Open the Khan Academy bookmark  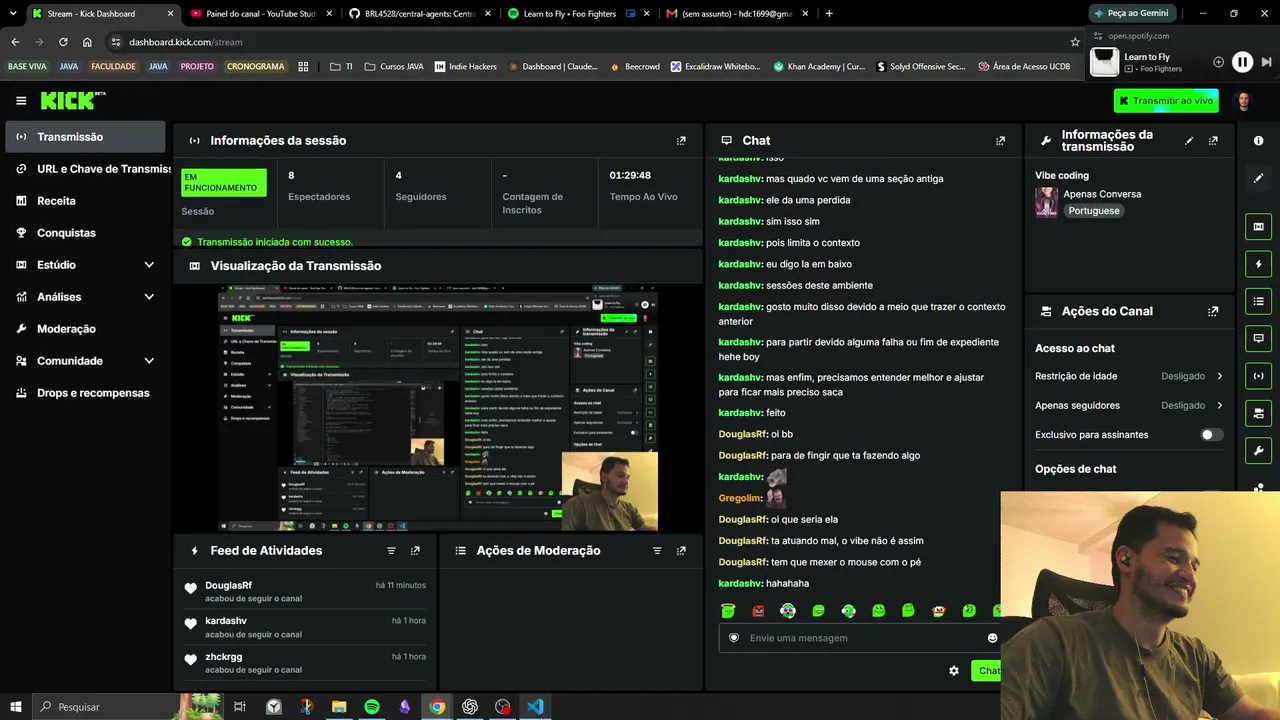coord(819,66)
